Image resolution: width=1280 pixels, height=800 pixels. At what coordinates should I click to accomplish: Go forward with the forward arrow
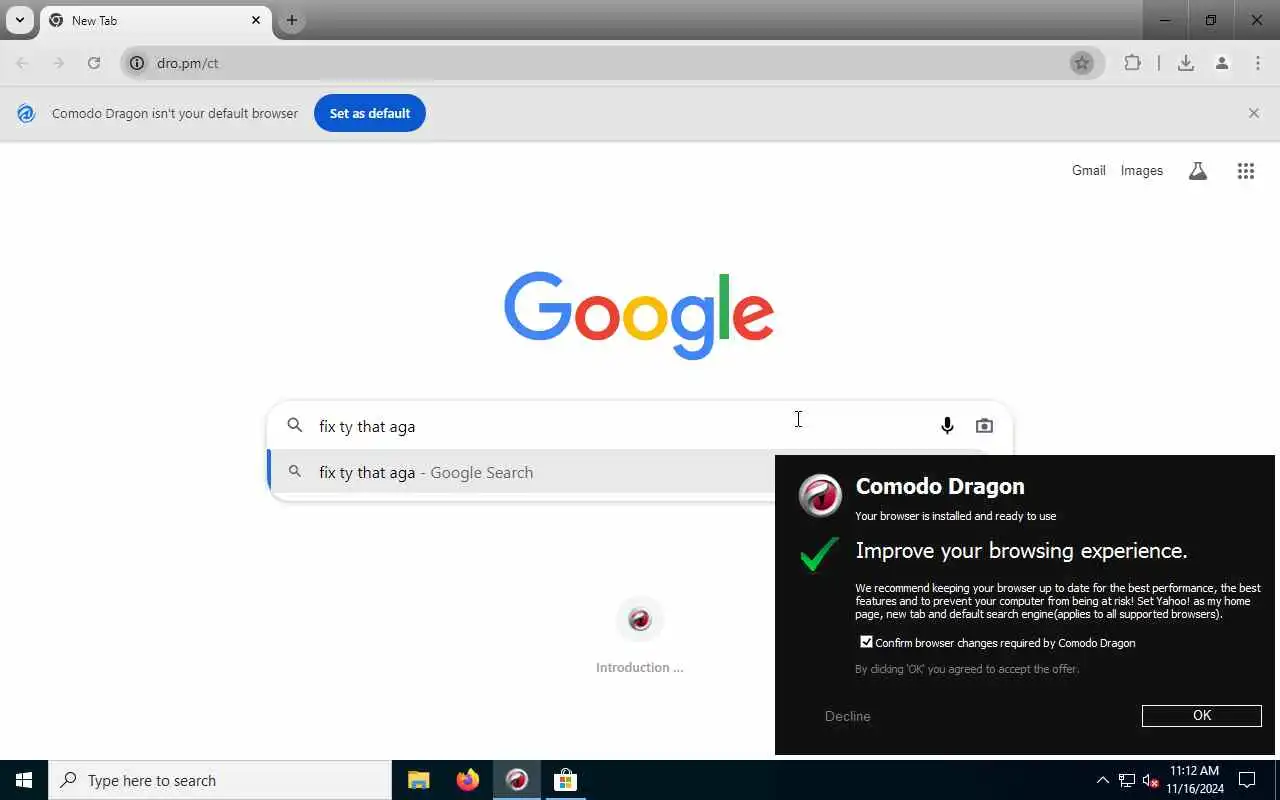pos(58,63)
